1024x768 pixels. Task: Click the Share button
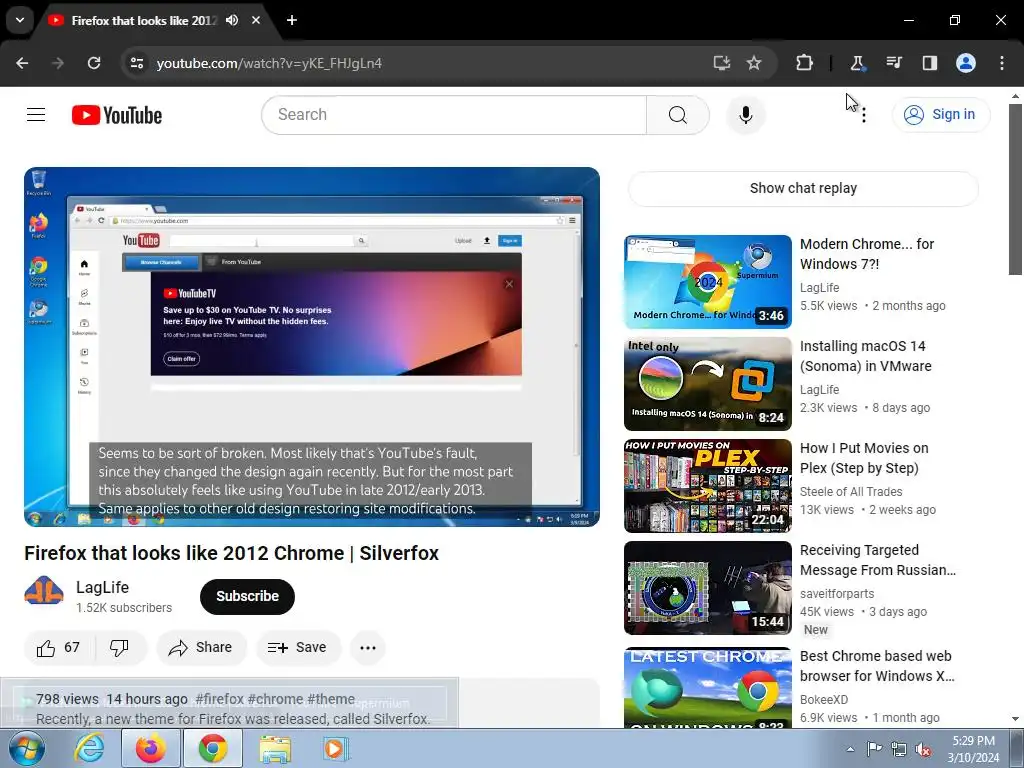pyautogui.click(x=201, y=648)
